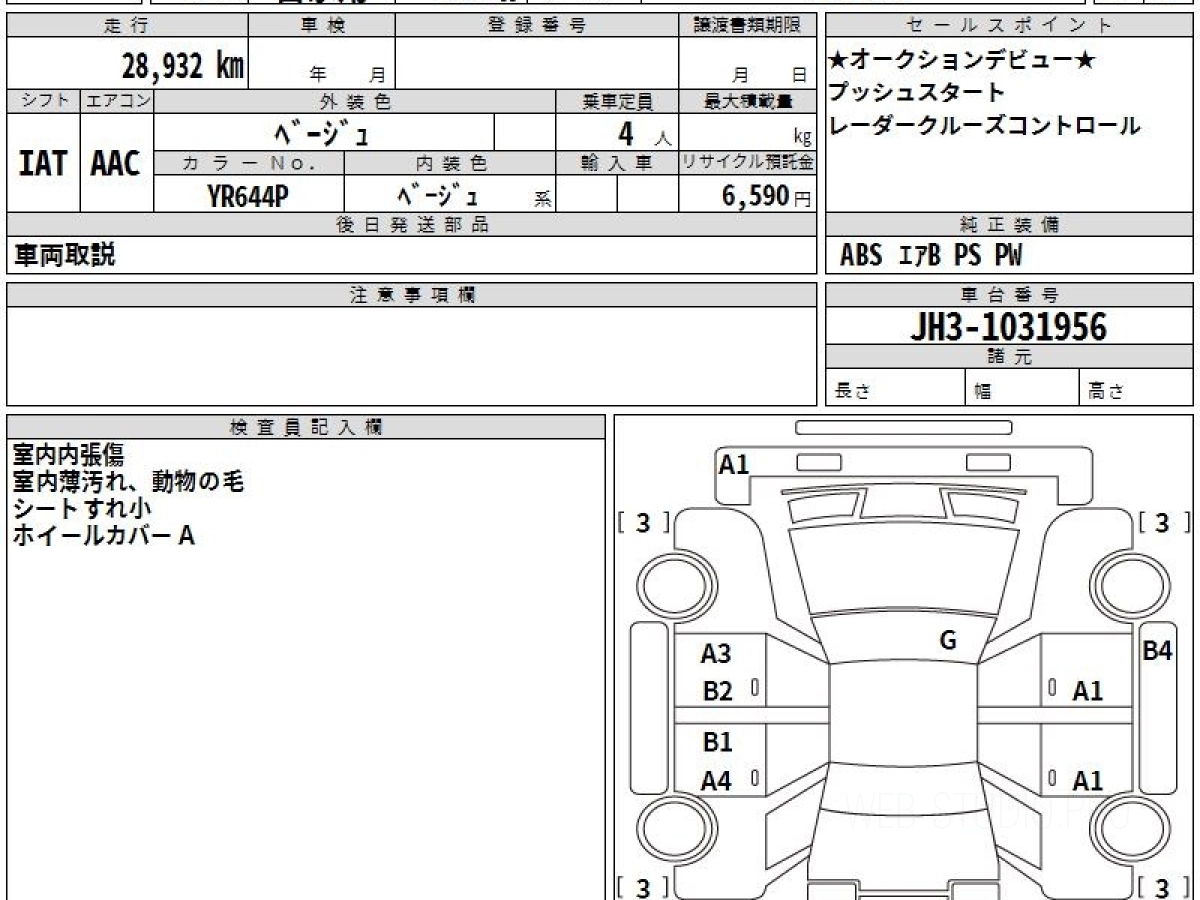Select equipment line ABS エアB PS PW

[x=931, y=256]
